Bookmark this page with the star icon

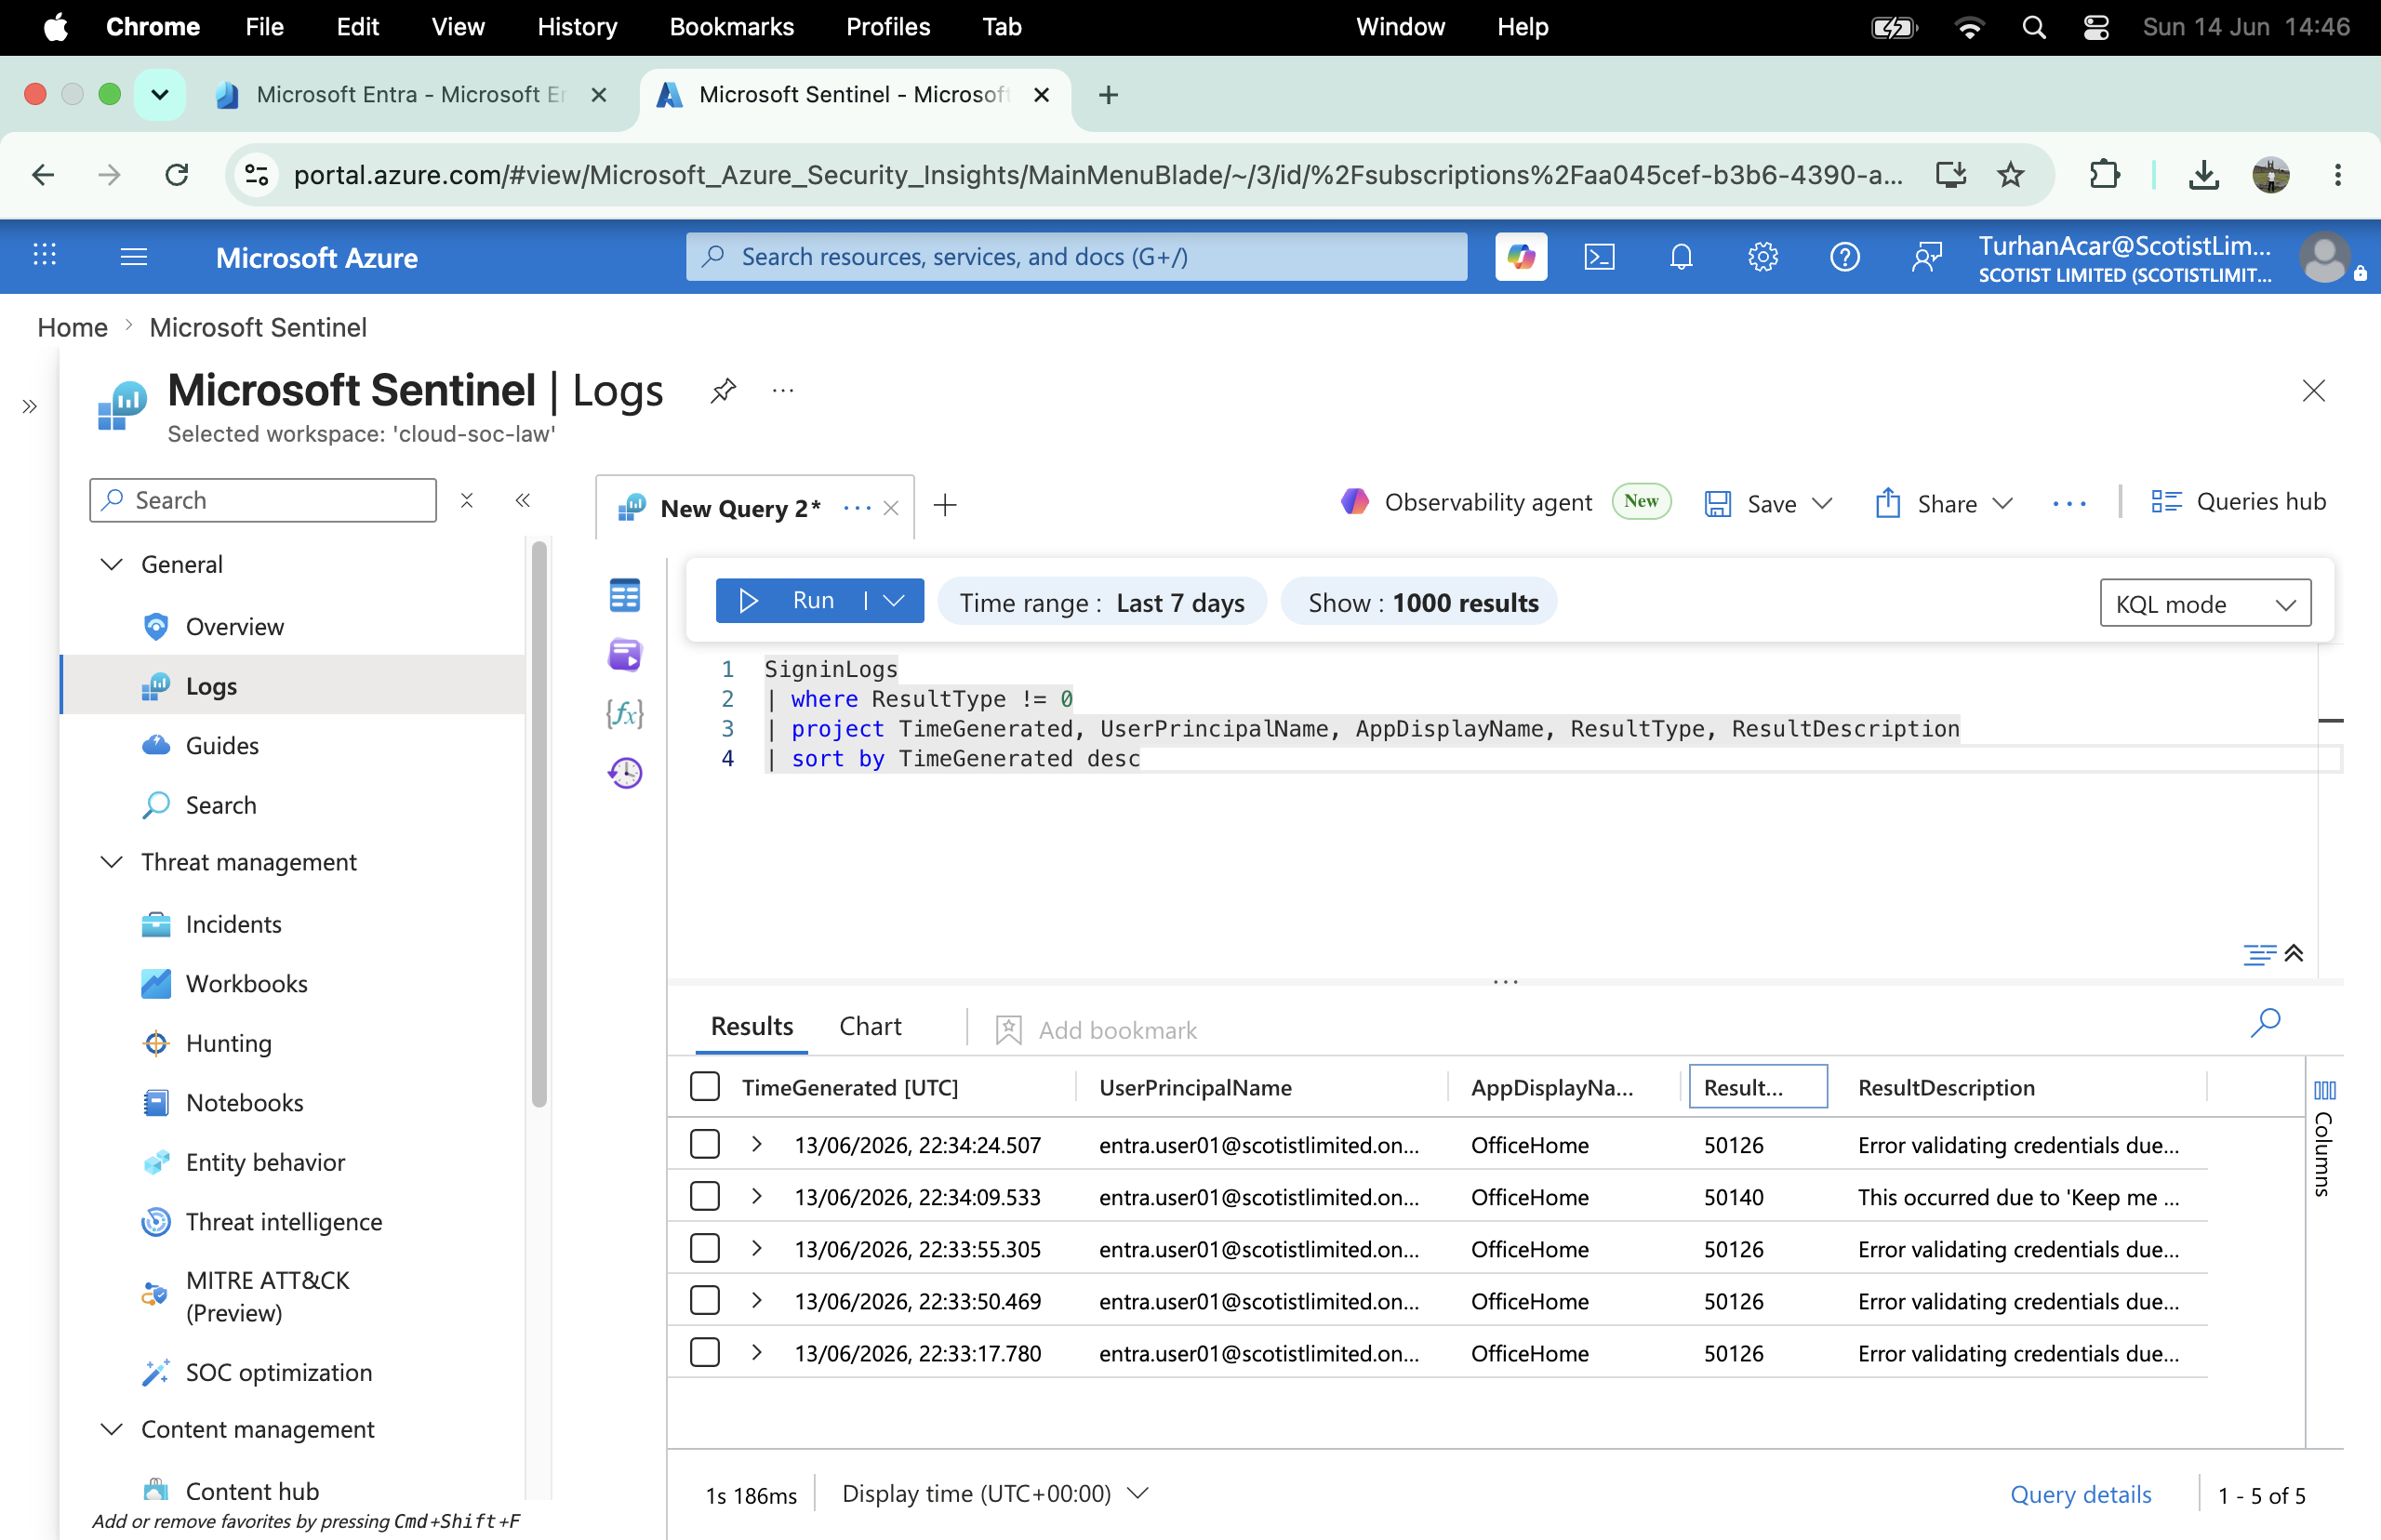tap(2010, 175)
